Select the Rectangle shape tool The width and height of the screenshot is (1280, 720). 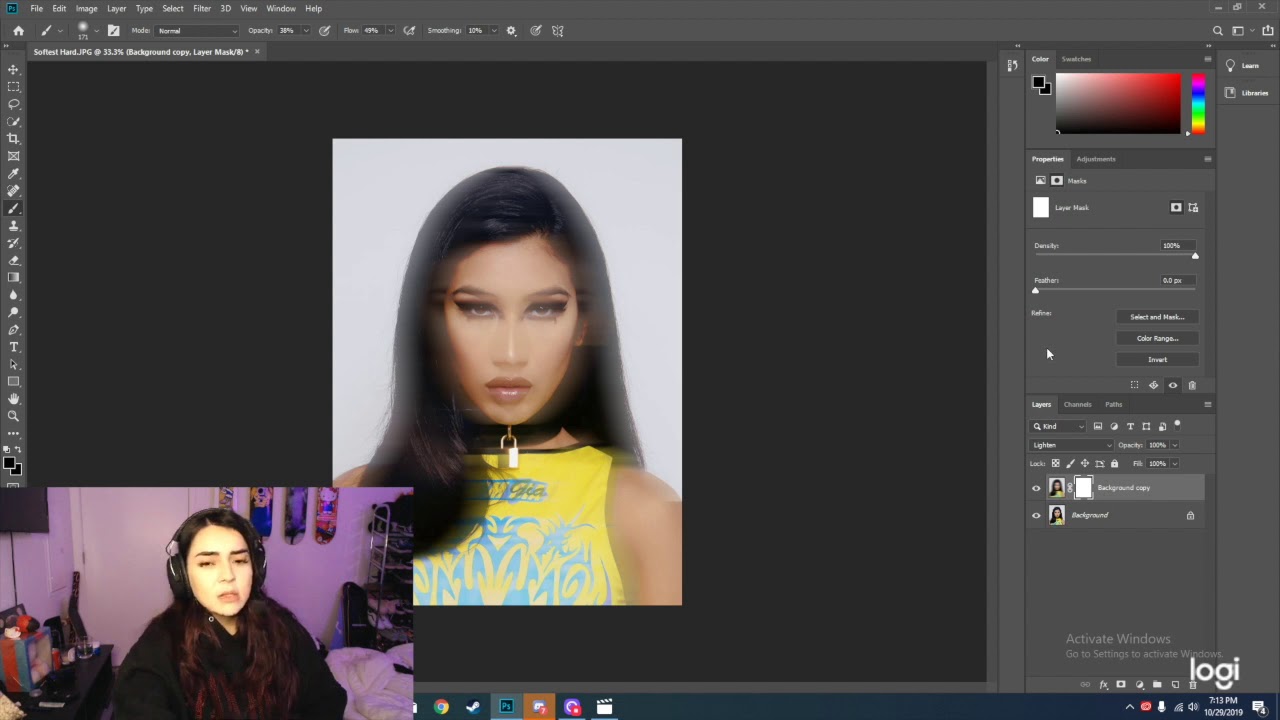pyautogui.click(x=14, y=382)
